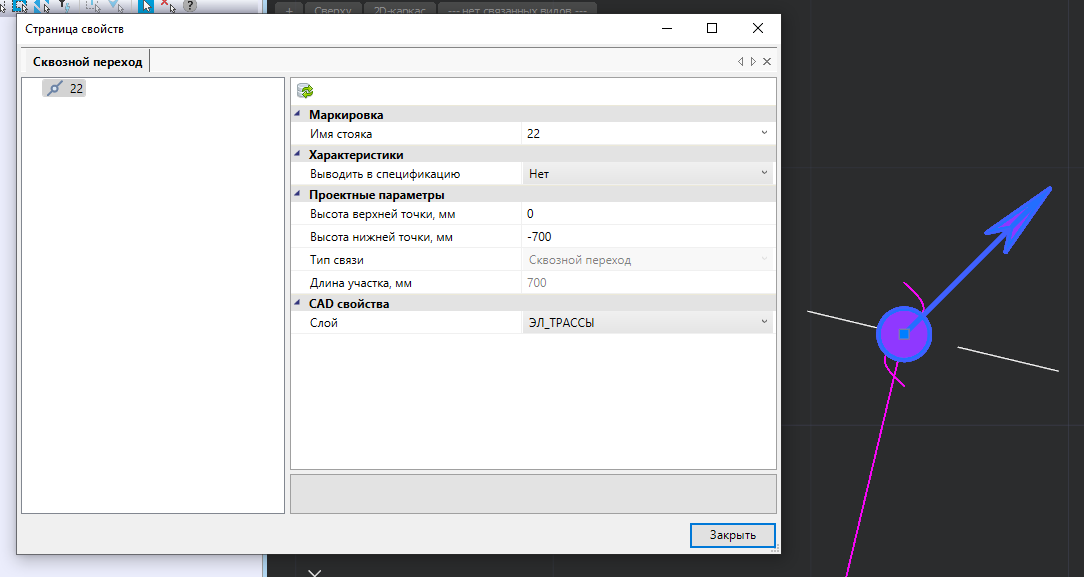1084x577 pixels.
Task: Click the help question mark icon
Action: pyautogui.click(x=189, y=6)
